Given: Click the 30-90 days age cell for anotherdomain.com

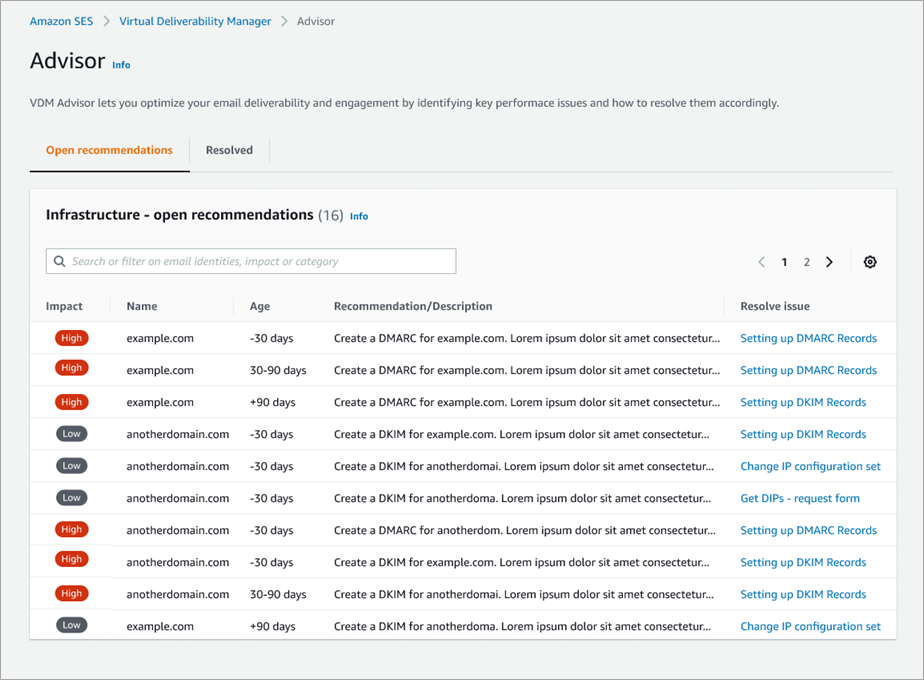Looking at the screenshot, I should (278, 595).
